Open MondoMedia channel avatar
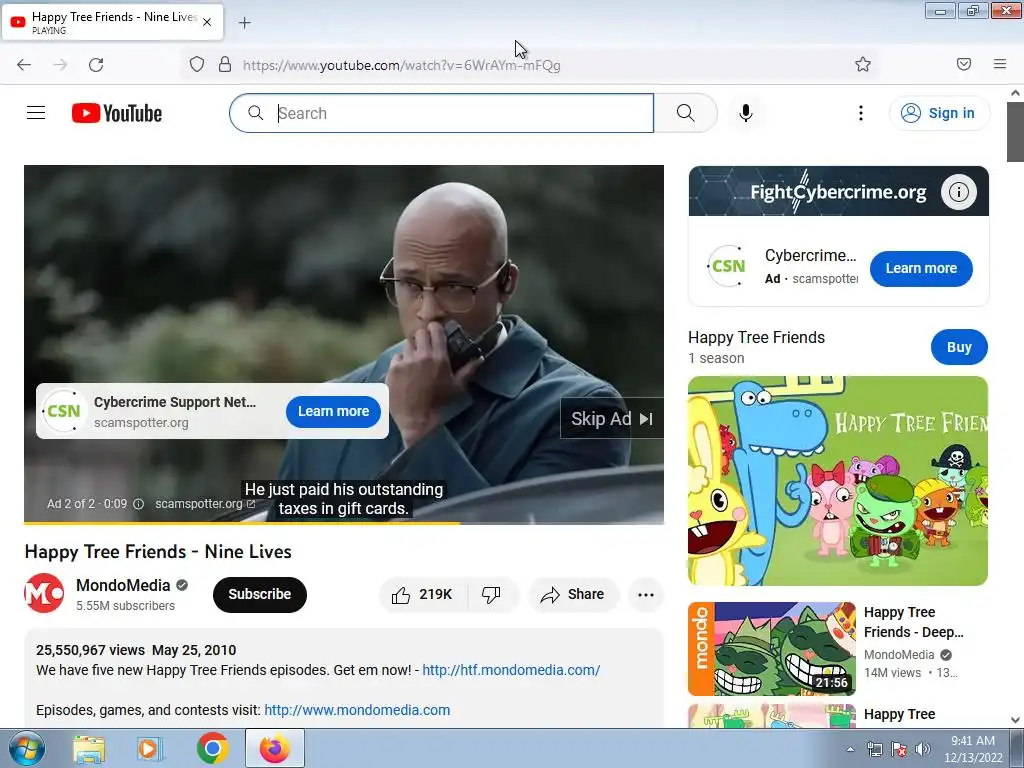Image resolution: width=1024 pixels, height=768 pixels. [44, 593]
